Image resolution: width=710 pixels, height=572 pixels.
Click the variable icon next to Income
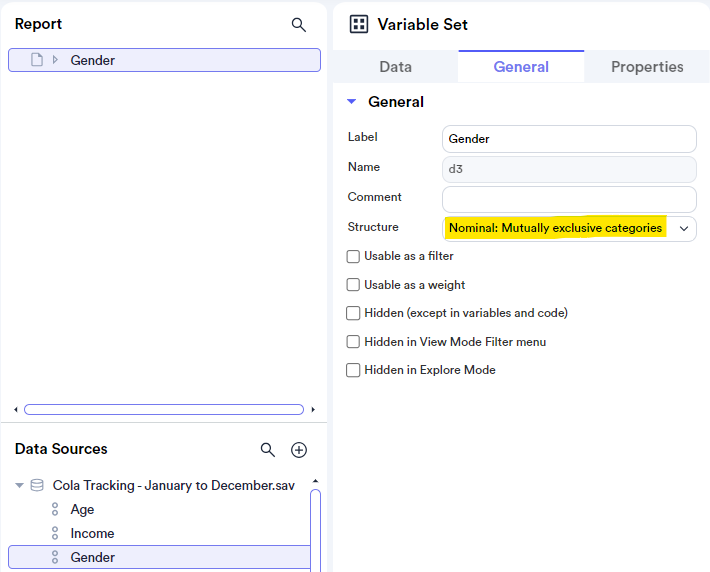click(55, 533)
